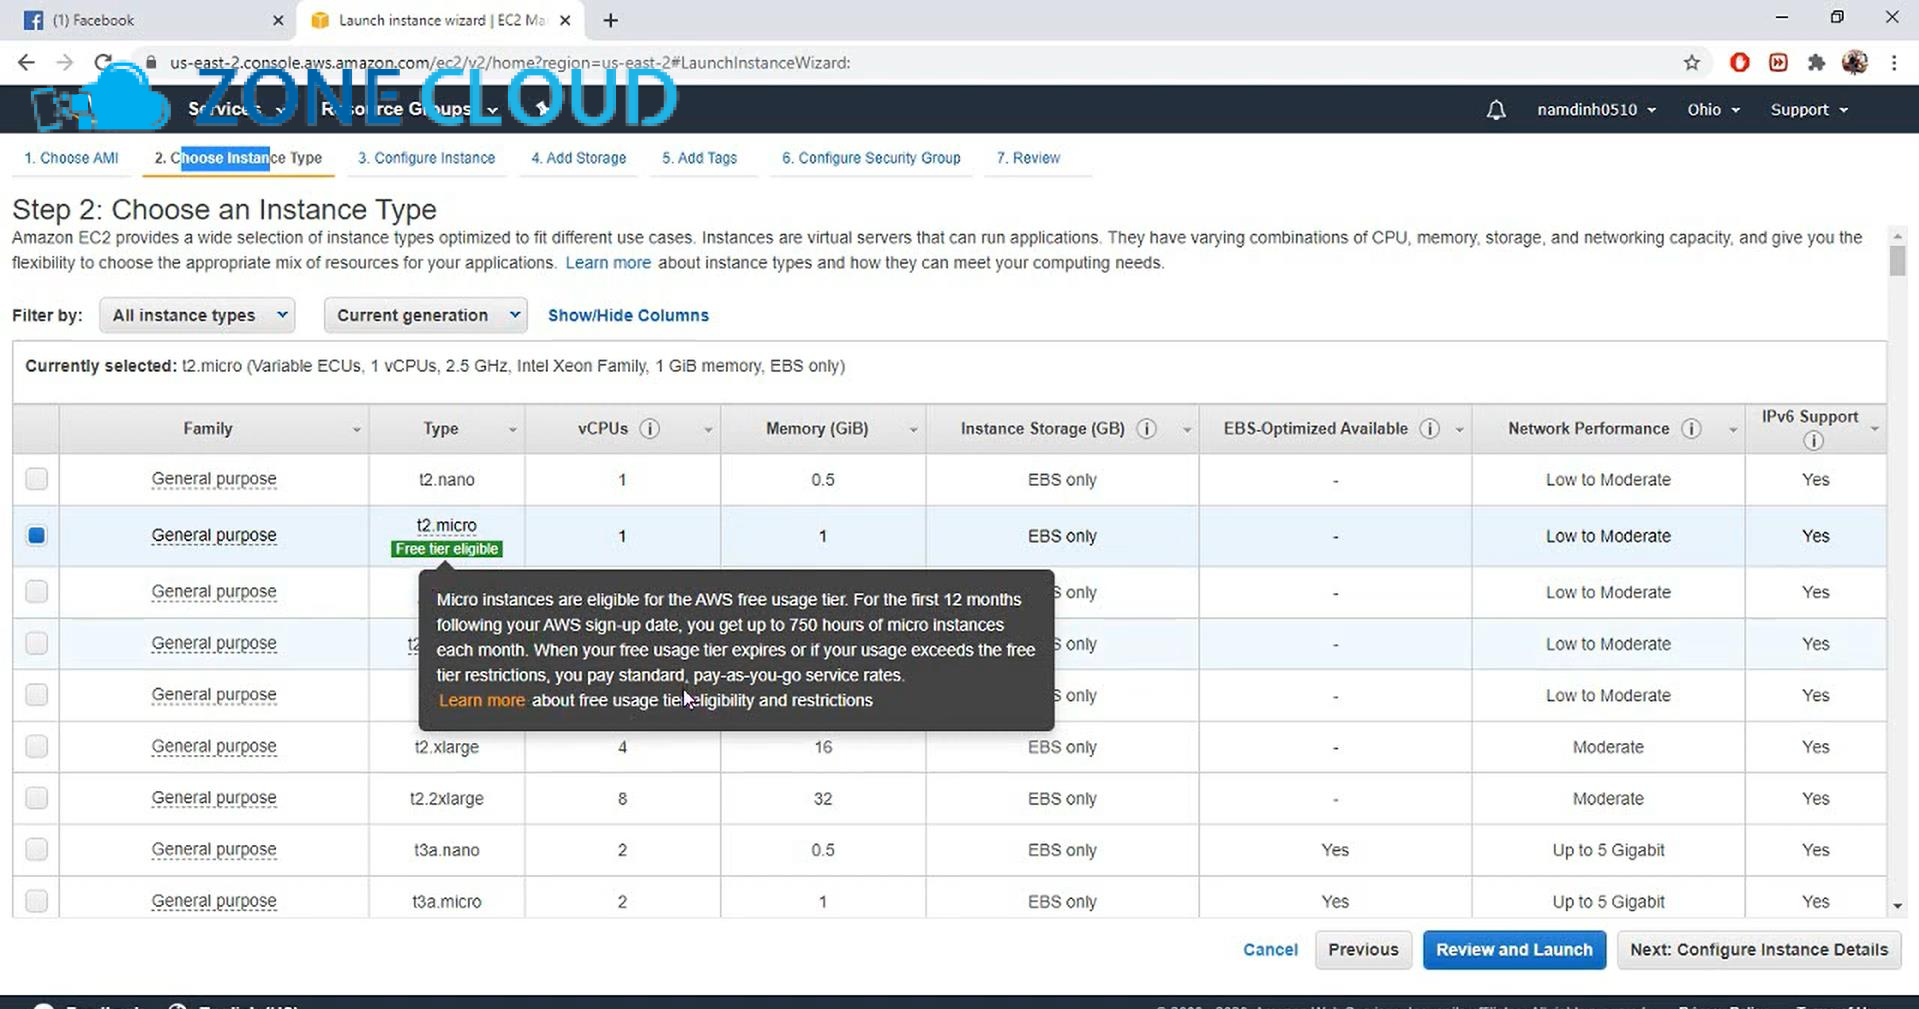Click the Network Performance info icon
Image resolution: width=1919 pixels, height=1009 pixels.
[1691, 429]
